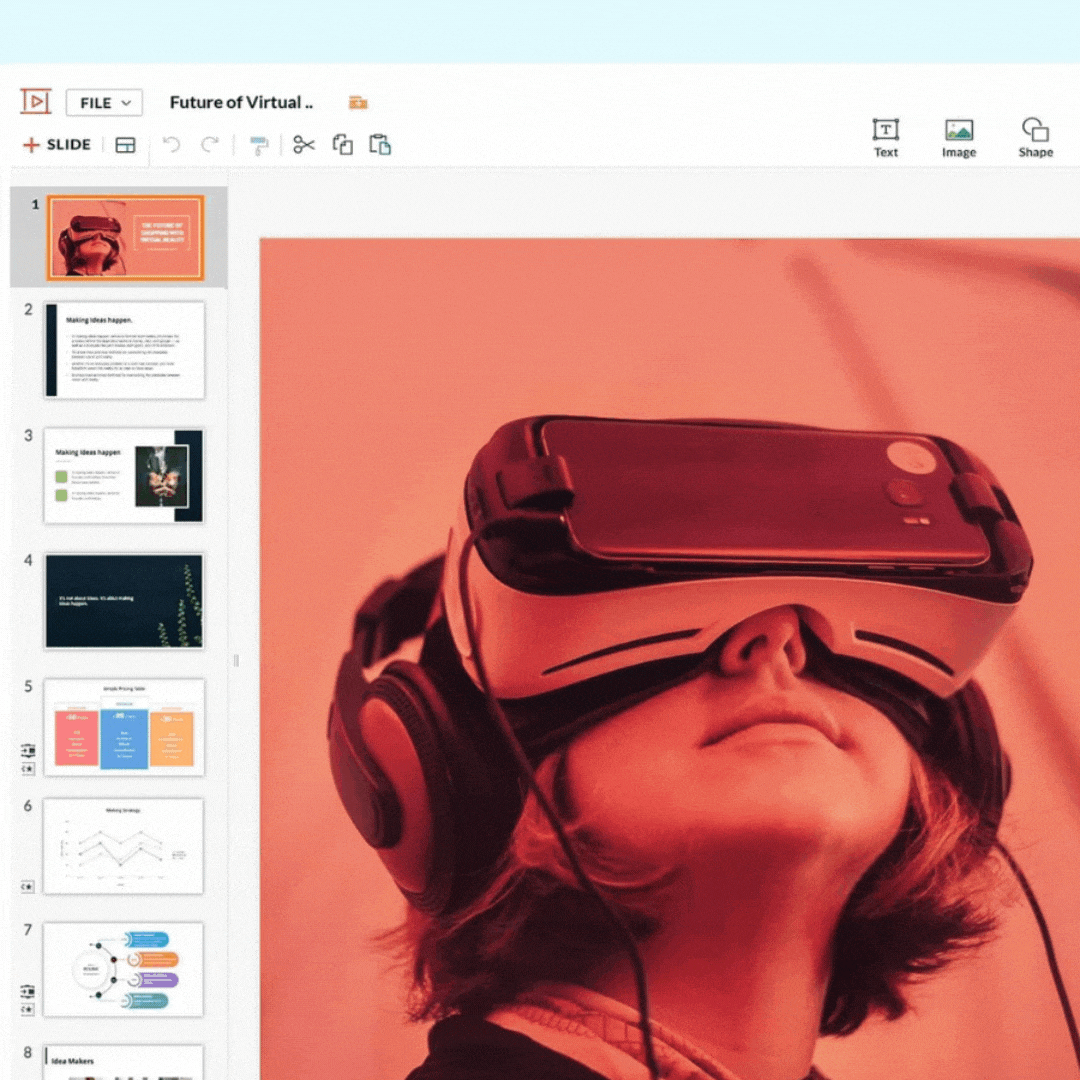Open the slide layout icon
This screenshot has width=1080, height=1080.
pyautogui.click(x=125, y=145)
